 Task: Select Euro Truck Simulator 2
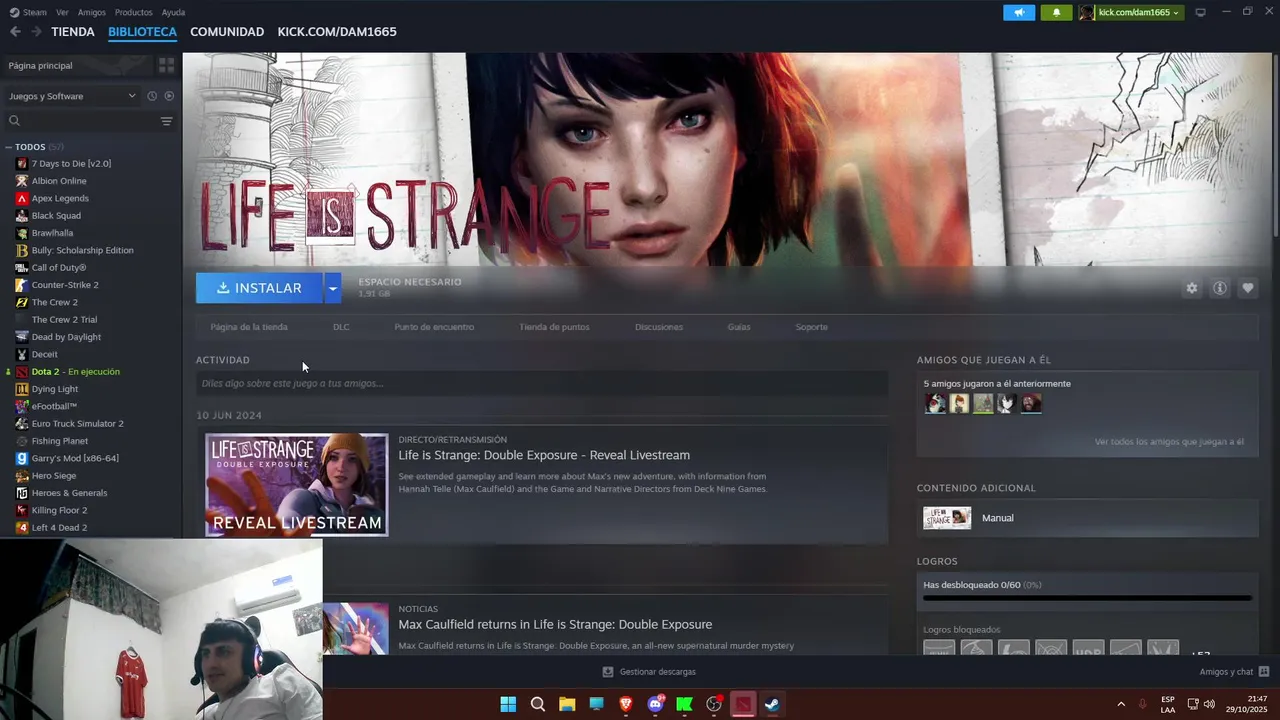coord(78,423)
